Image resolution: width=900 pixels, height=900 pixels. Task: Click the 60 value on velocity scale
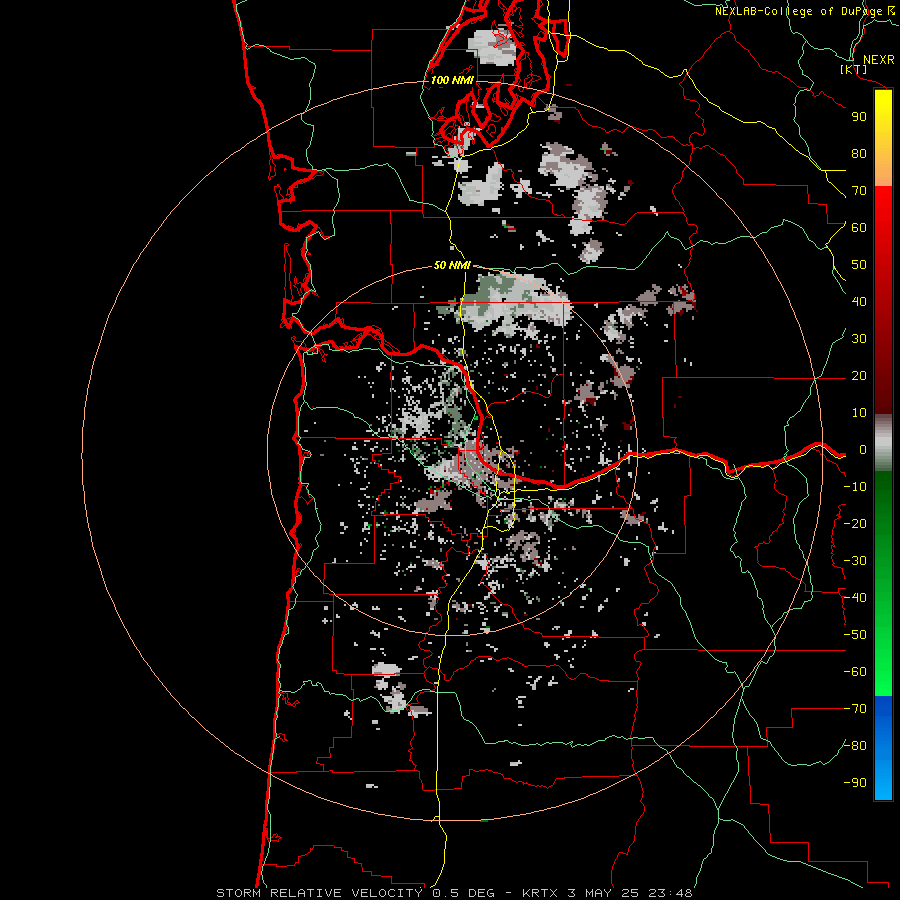pyautogui.click(x=859, y=228)
